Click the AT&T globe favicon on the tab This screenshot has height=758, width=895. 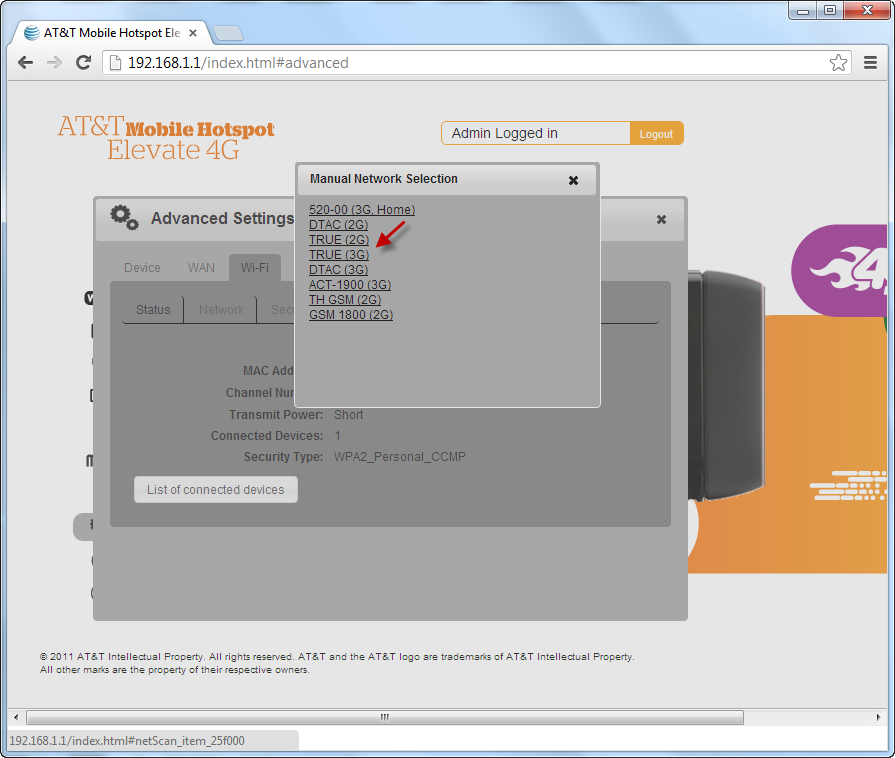(31, 33)
